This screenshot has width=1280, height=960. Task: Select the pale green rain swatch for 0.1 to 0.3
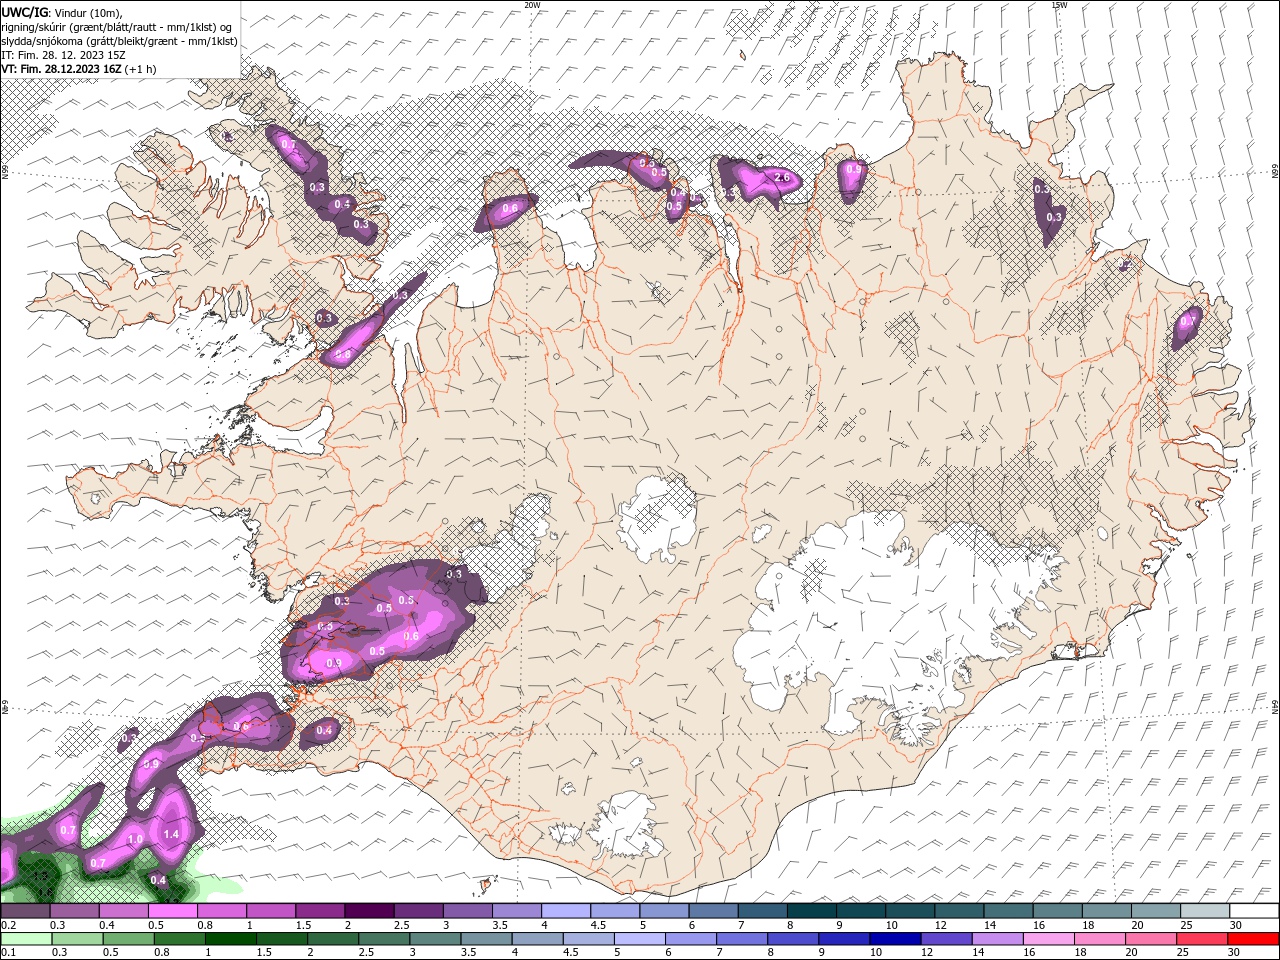tap(25, 939)
